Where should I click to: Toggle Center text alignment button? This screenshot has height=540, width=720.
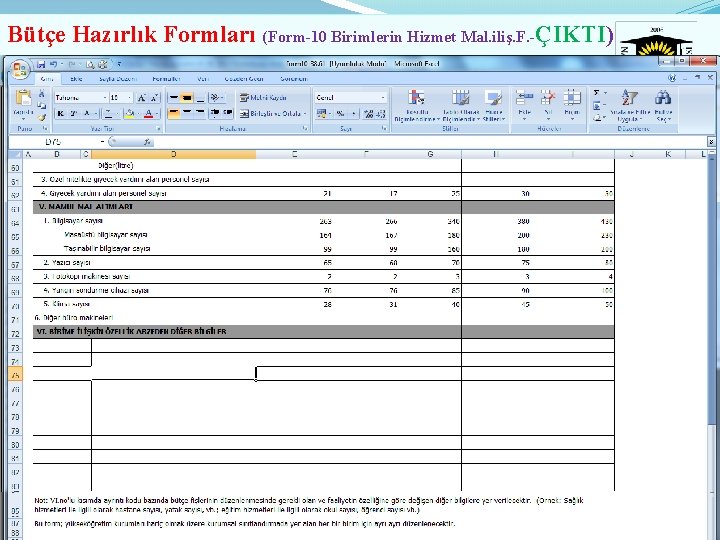pos(186,113)
